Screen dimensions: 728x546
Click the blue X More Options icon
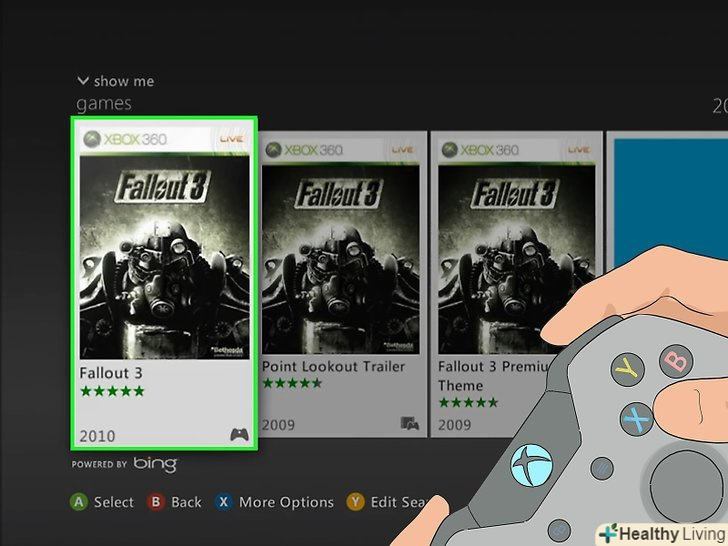[223, 502]
